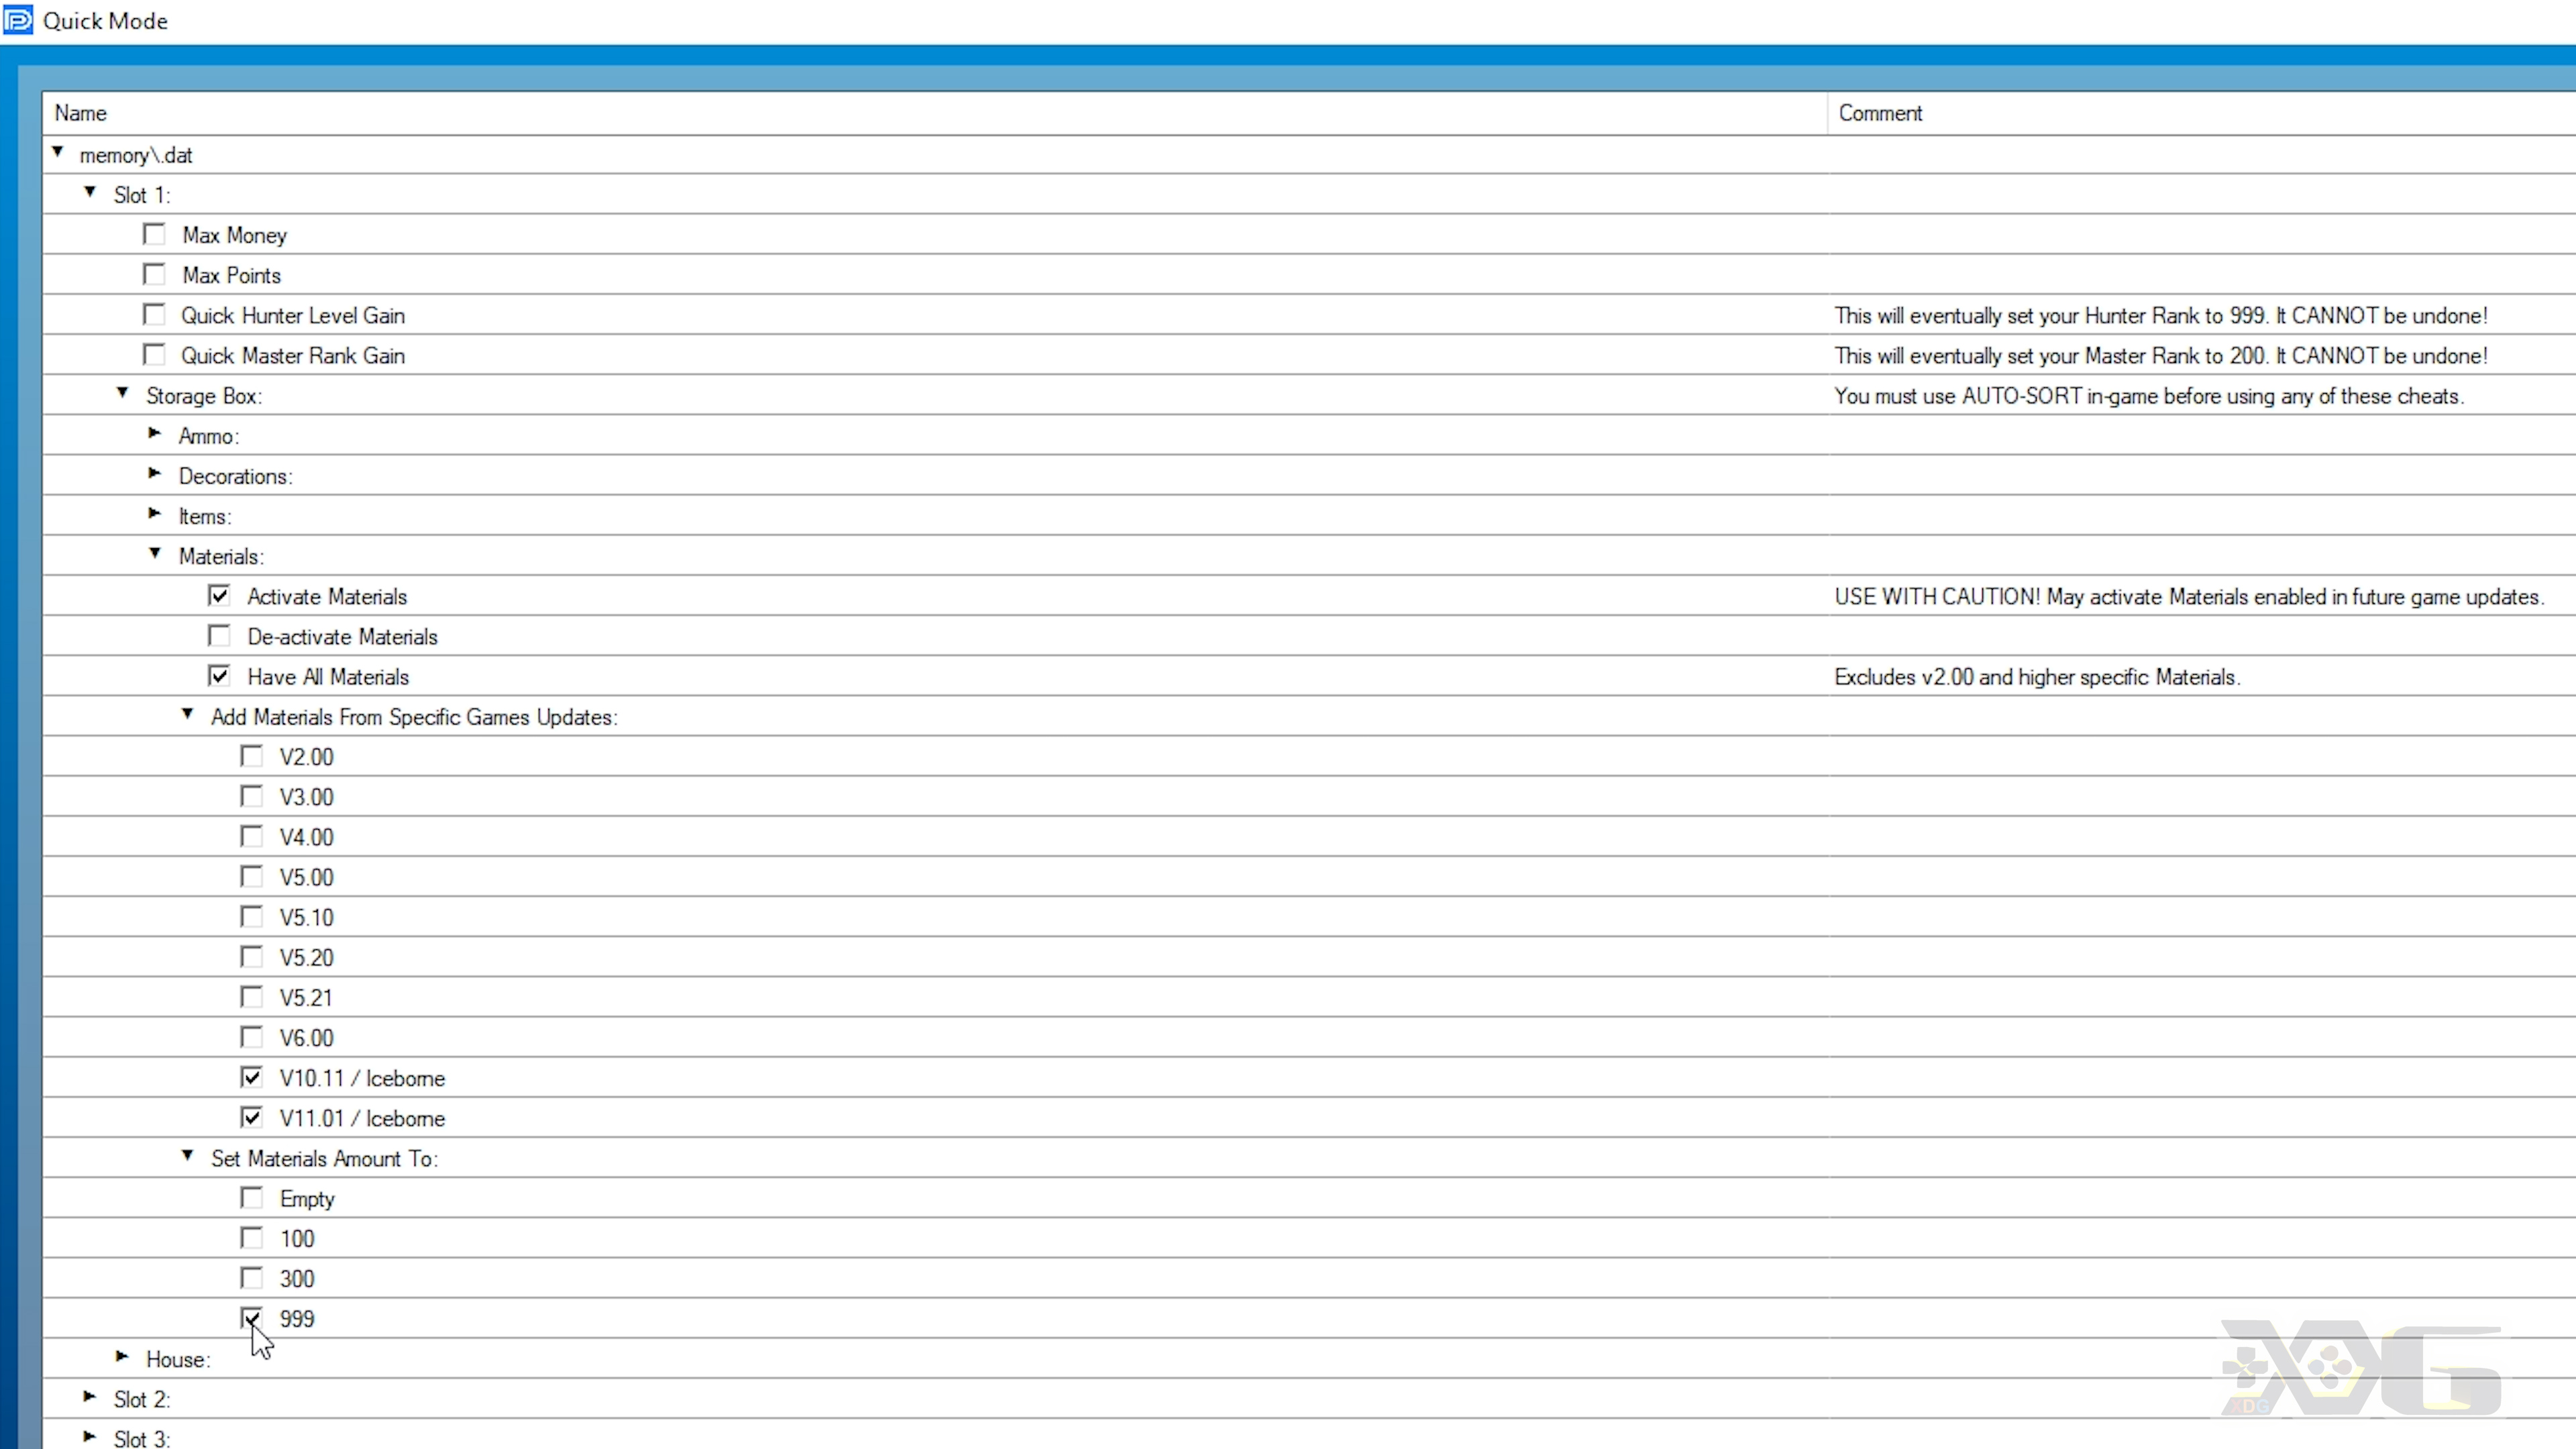Screen dimensions: 2576x1449
Task: Expand the Slot 3 node
Action: coord(90,1436)
